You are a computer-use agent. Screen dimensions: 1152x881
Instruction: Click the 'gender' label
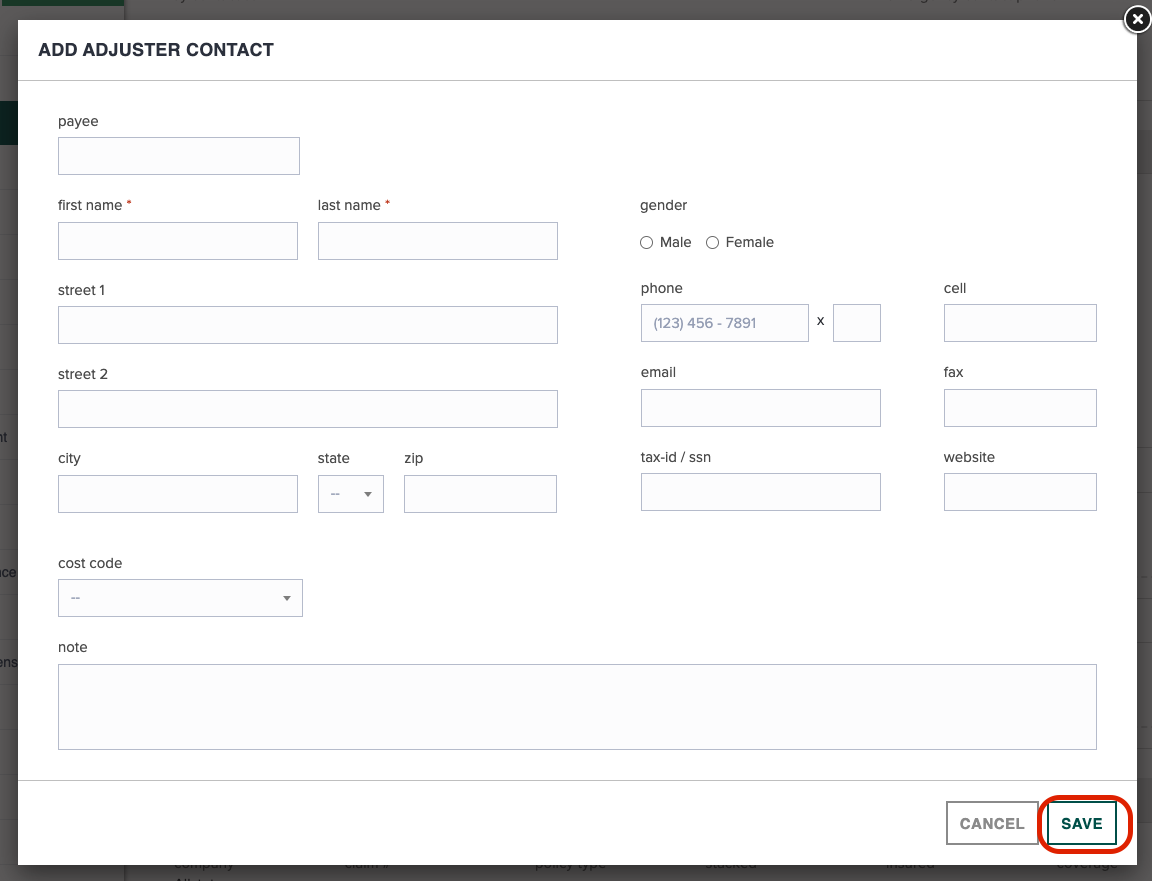(x=663, y=206)
